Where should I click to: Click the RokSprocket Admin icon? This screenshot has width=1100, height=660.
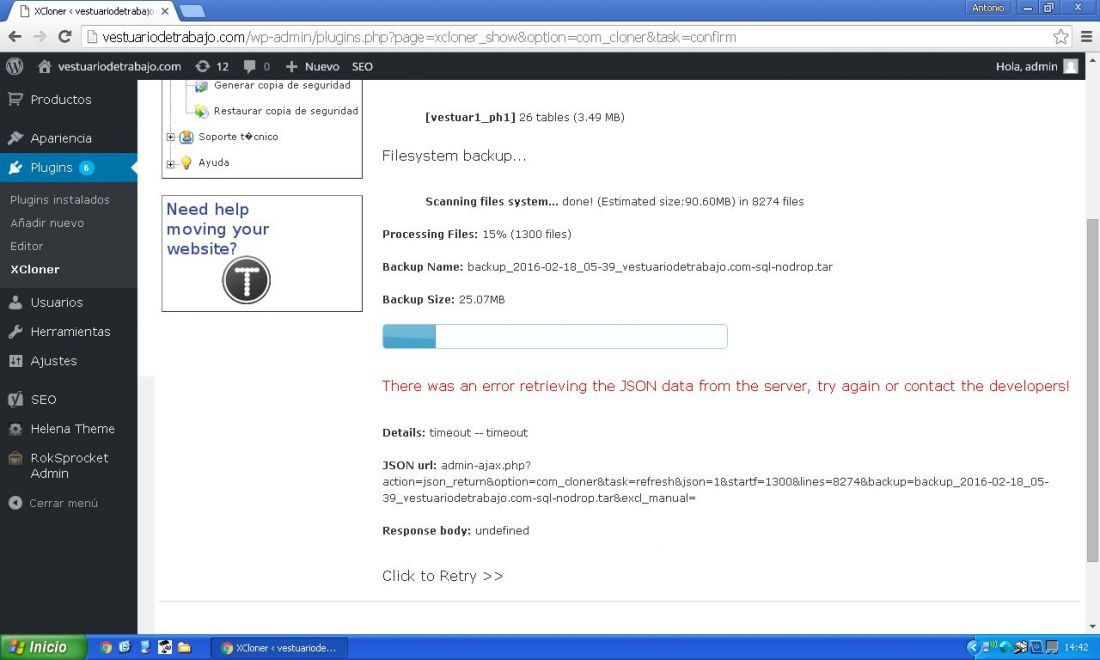click(x=15, y=458)
